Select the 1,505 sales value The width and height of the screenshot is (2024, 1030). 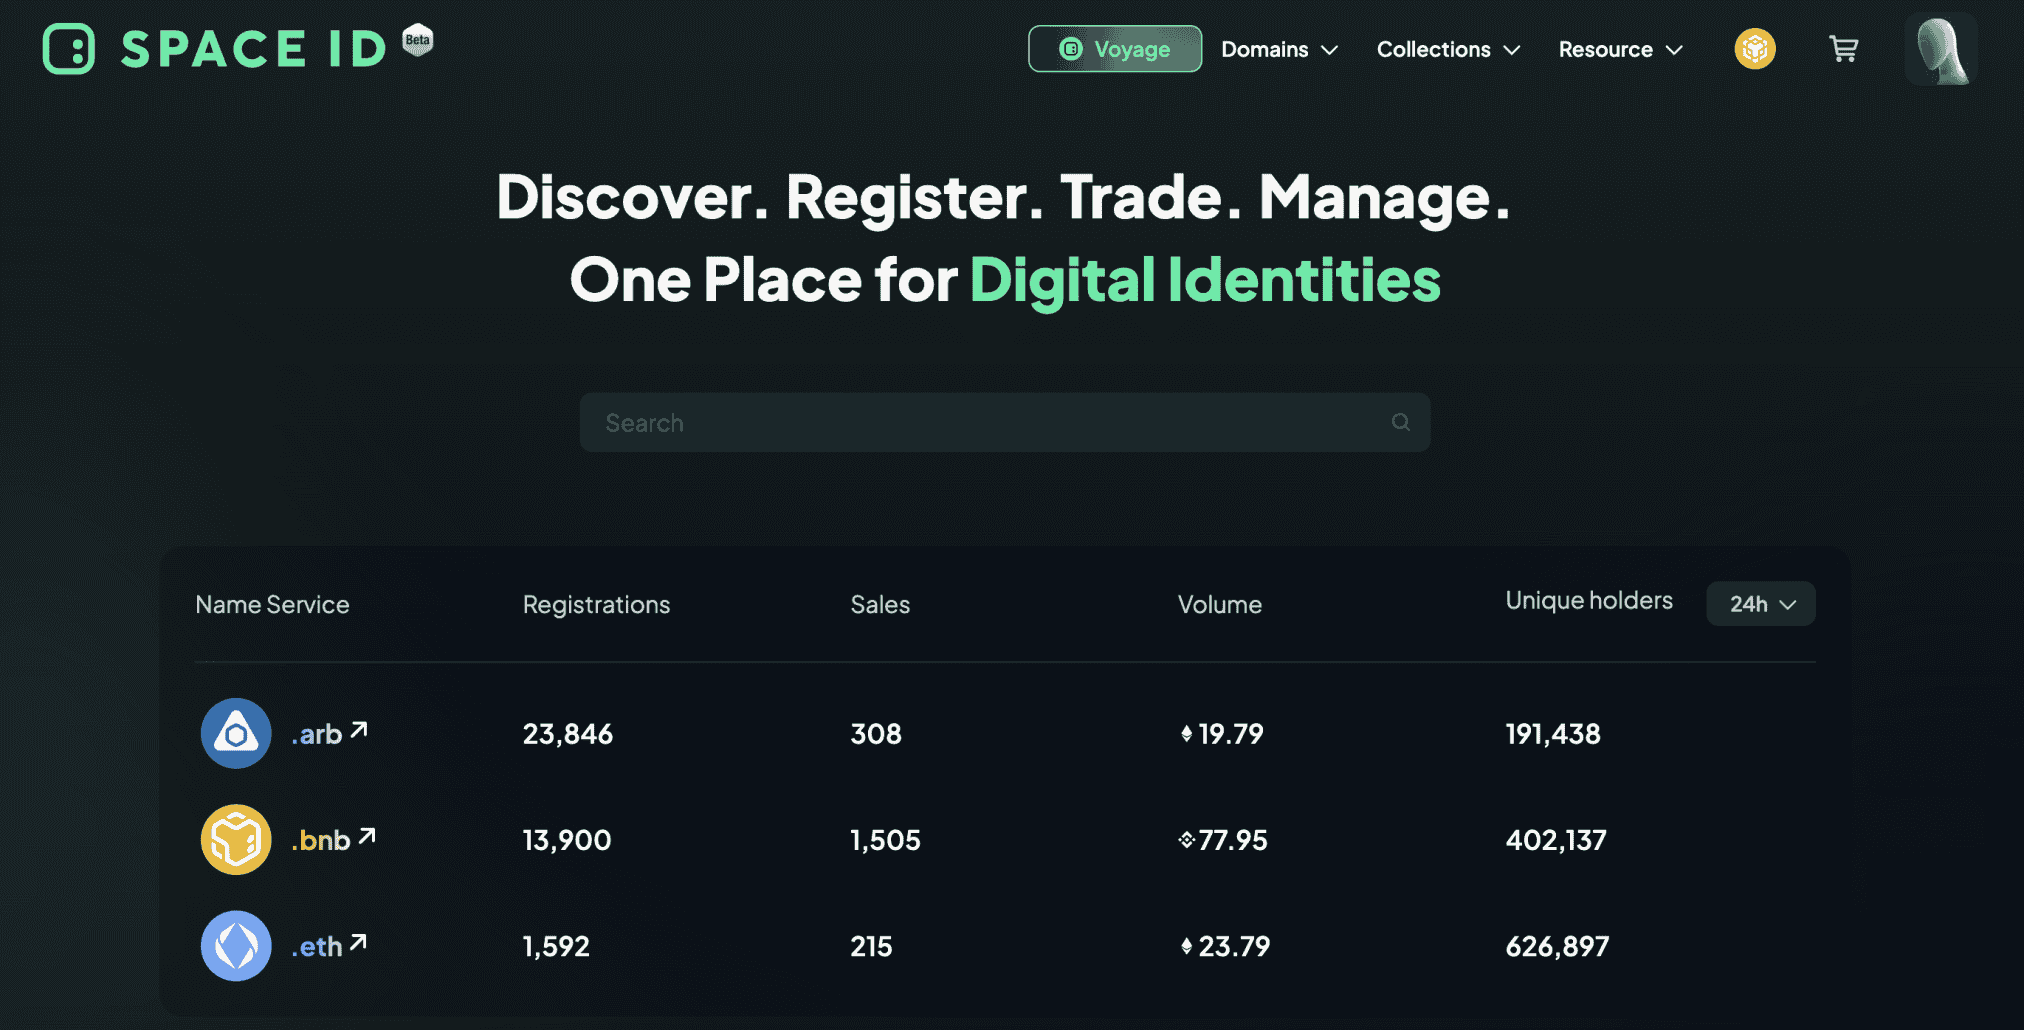885,840
